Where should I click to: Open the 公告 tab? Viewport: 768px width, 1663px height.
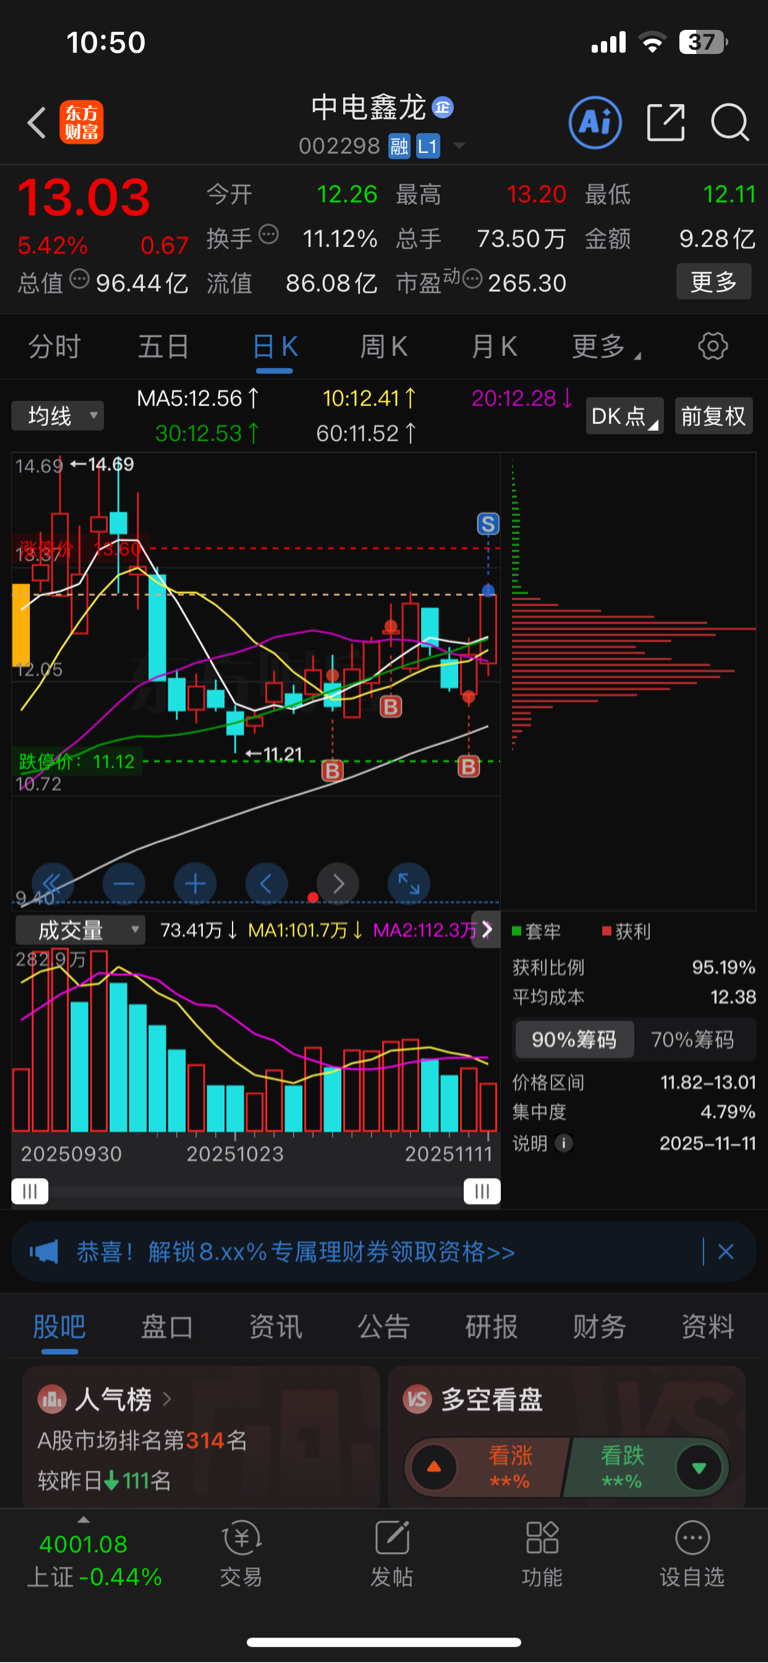click(384, 1326)
